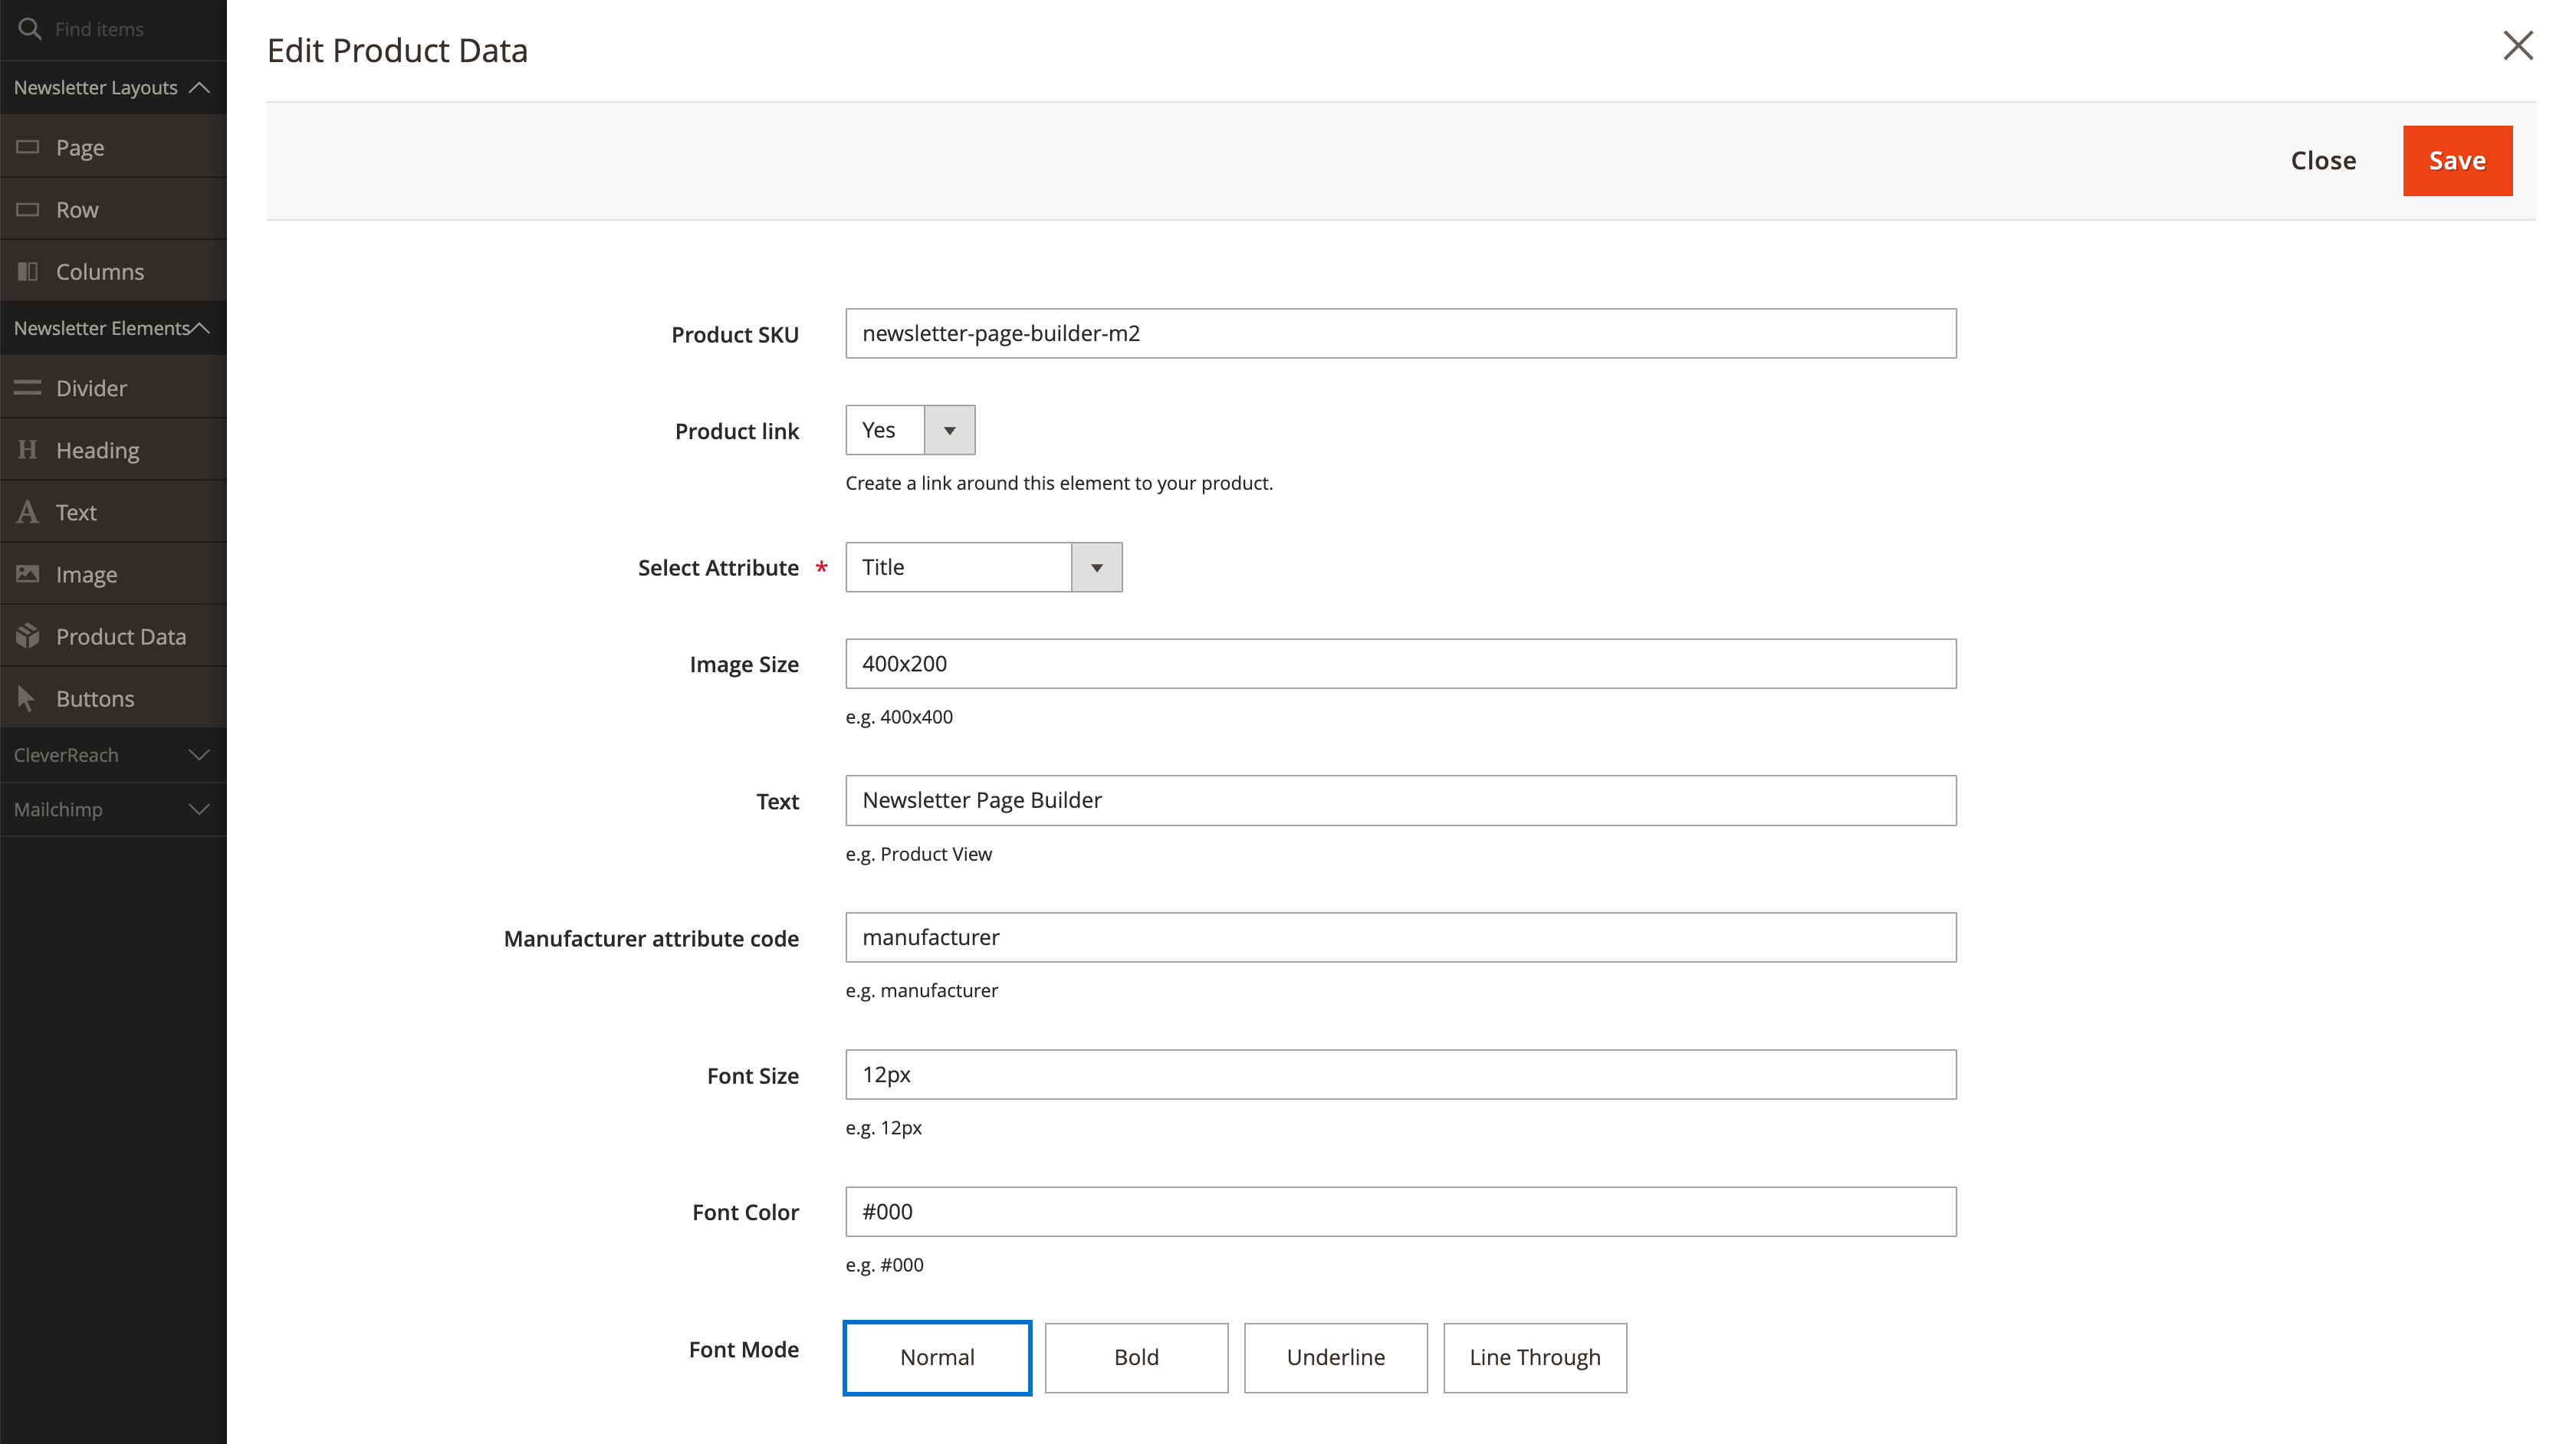This screenshot has height=1444, width=2576.
Task: Pick the Product Data box icon
Action: tap(28, 636)
